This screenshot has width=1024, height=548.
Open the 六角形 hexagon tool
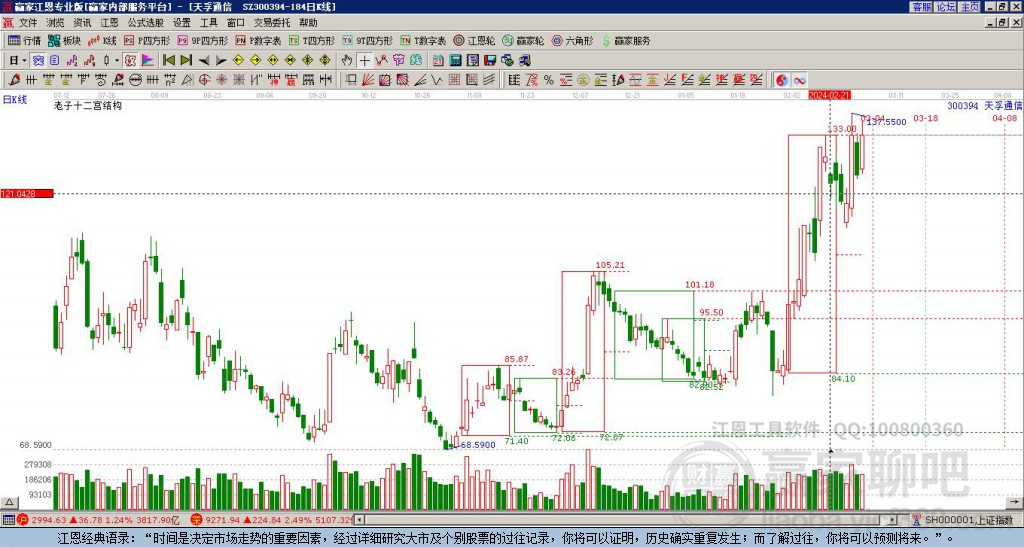click(572, 40)
